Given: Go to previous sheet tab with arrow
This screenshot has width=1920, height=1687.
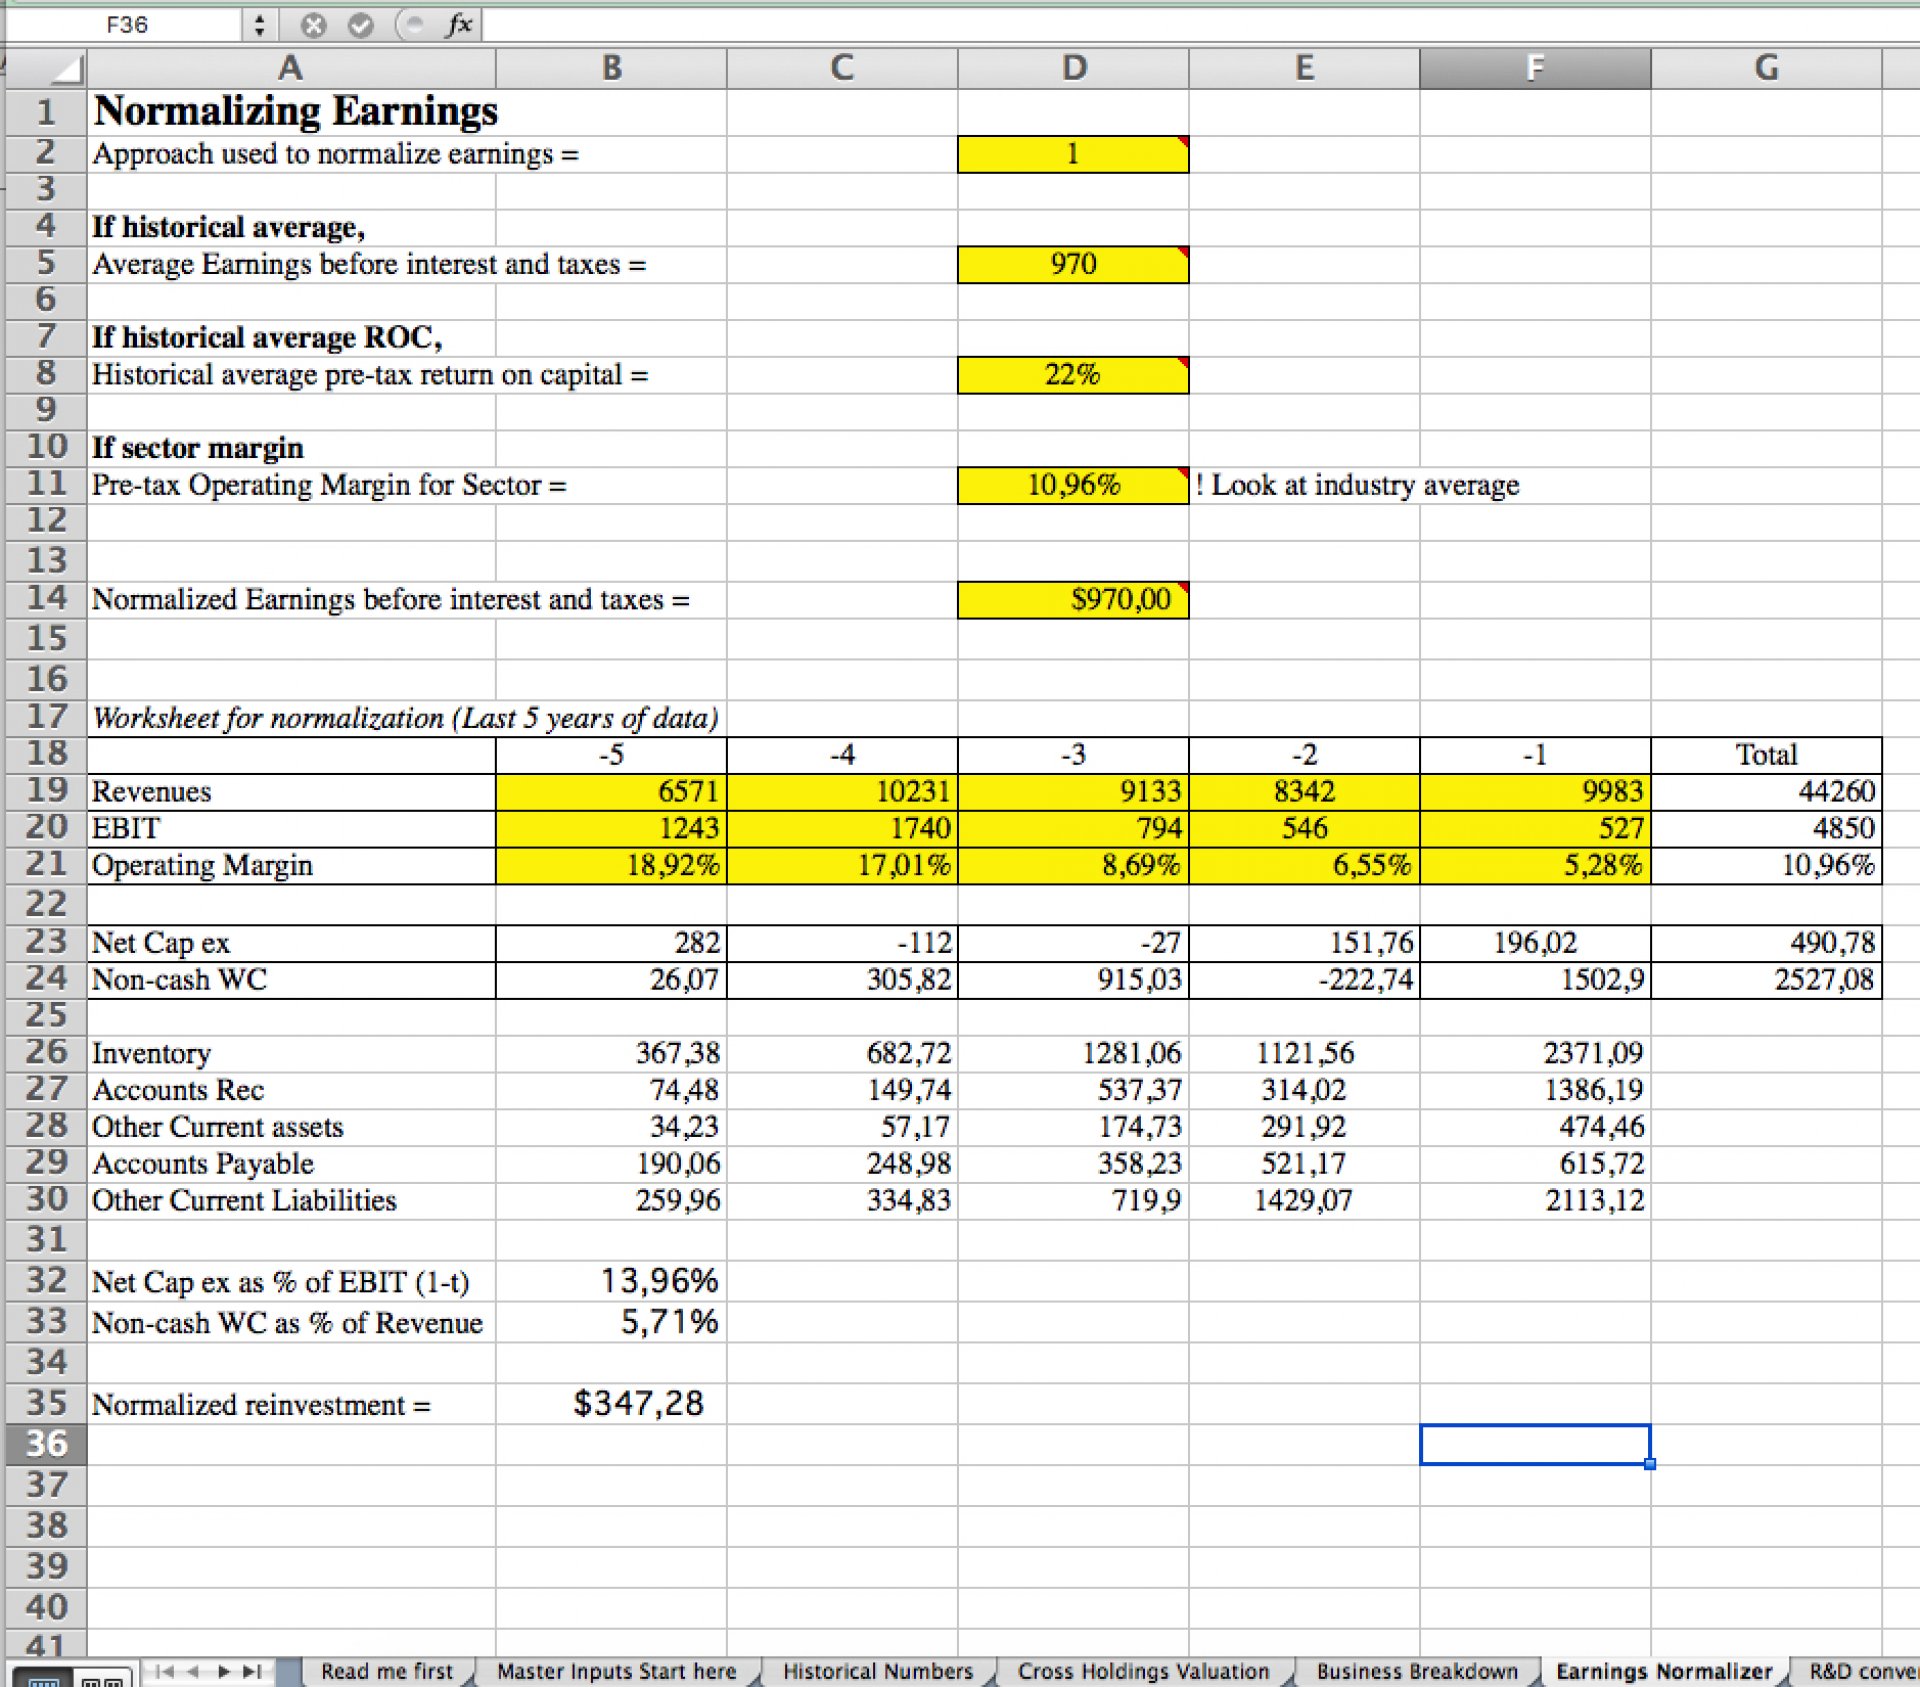Looking at the screenshot, I should coord(194,1671).
